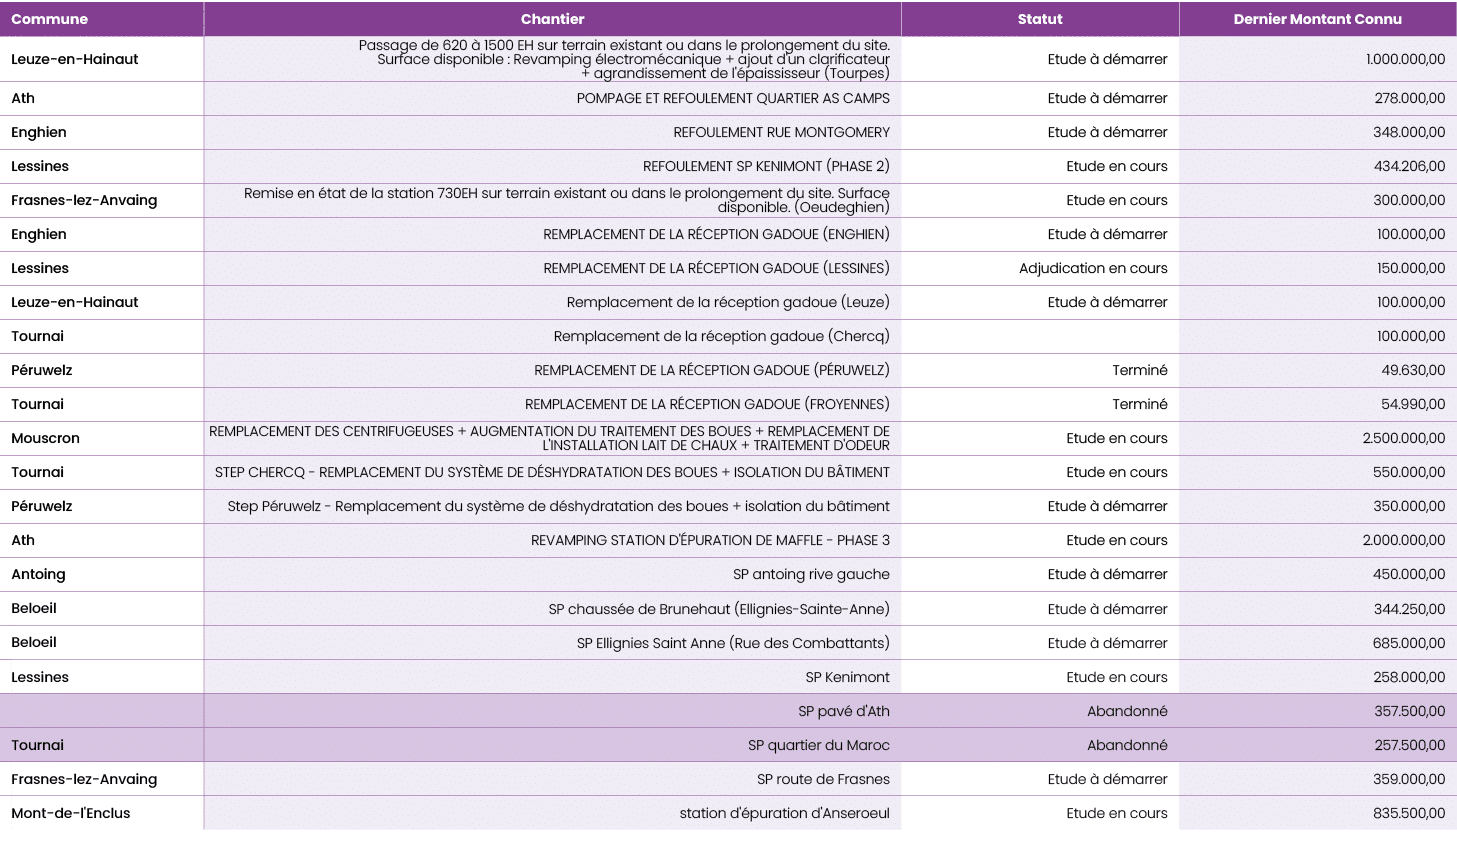Click the Commune column header
This screenshot has width=1457, height=860.
tap(50, 19)
